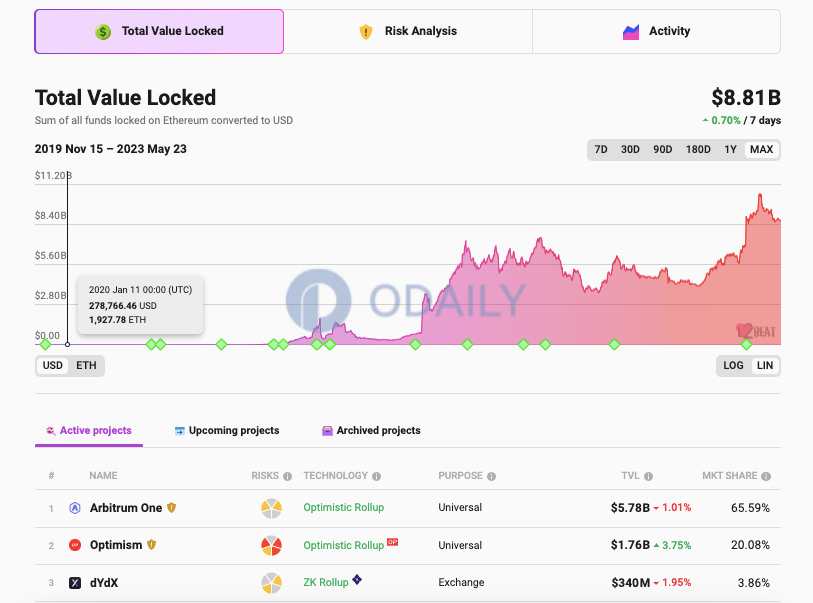This screenshot has height=603, width=813.
Task: Click the Active projects magnifier icon
Action: (50, 431)
